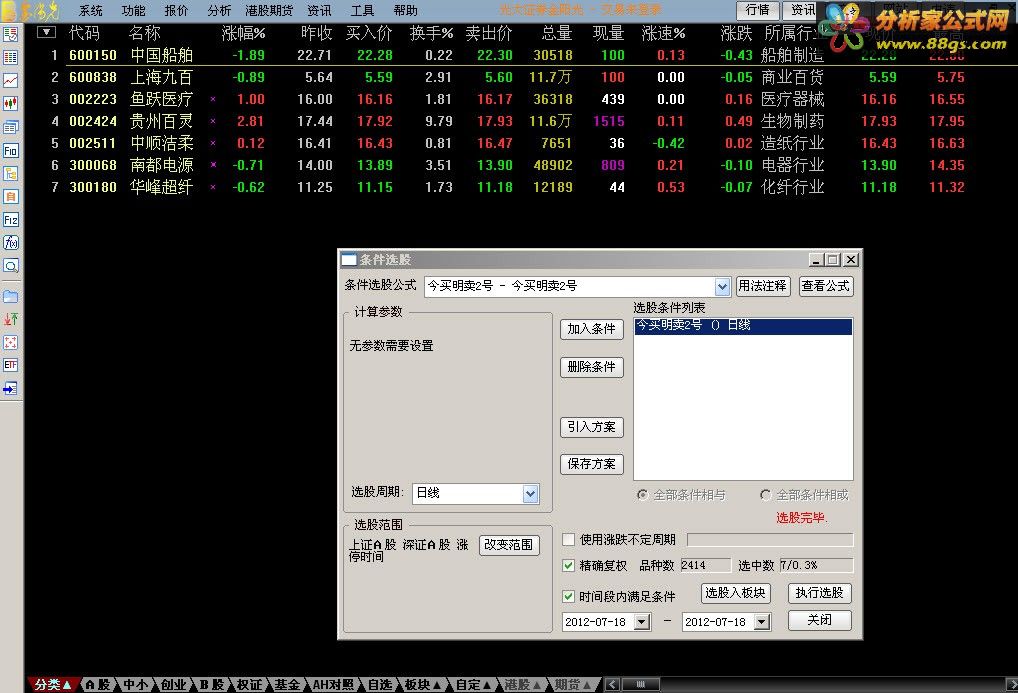Click the × marker in 华峰超纤 row
Viewport: 1018px width, 693px height.
click(x=213, y=187)
